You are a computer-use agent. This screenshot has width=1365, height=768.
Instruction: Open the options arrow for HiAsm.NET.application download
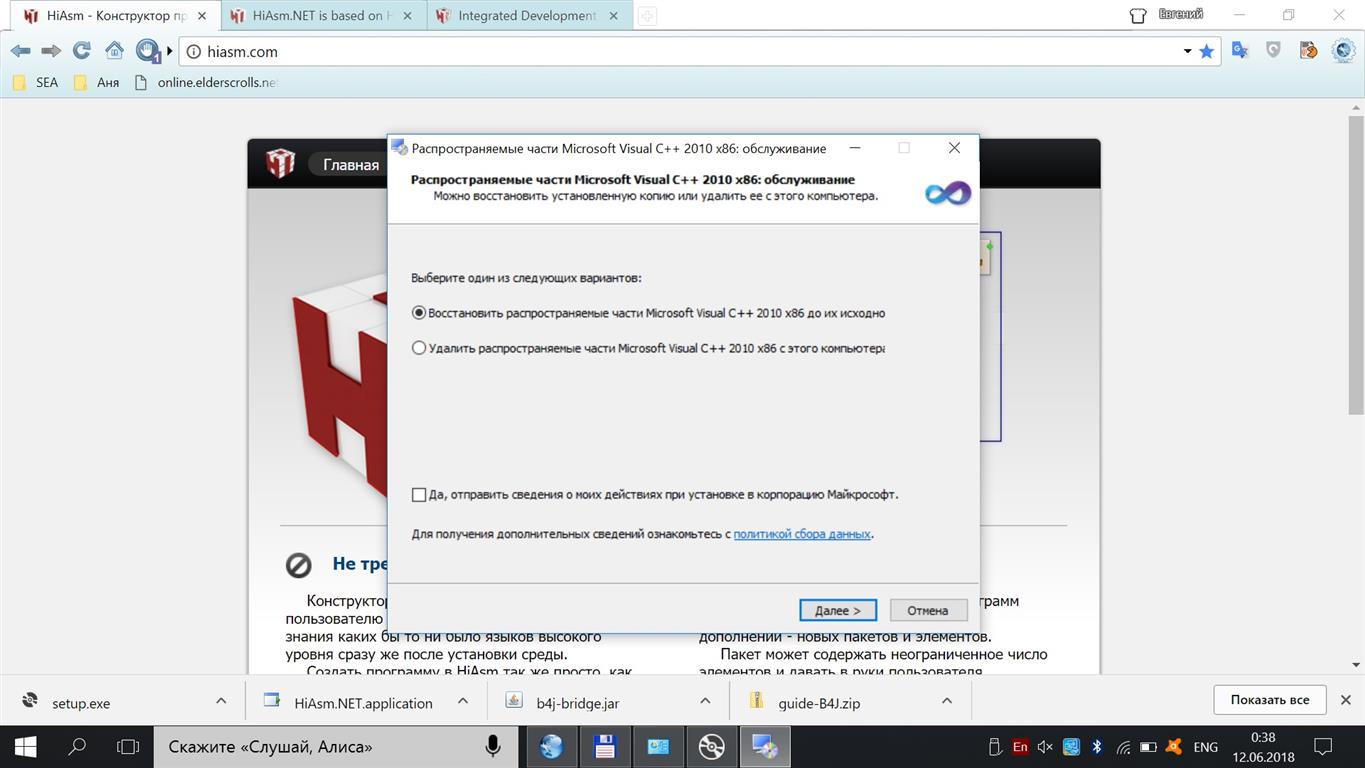pyautogui.click(x=463, y=701)
